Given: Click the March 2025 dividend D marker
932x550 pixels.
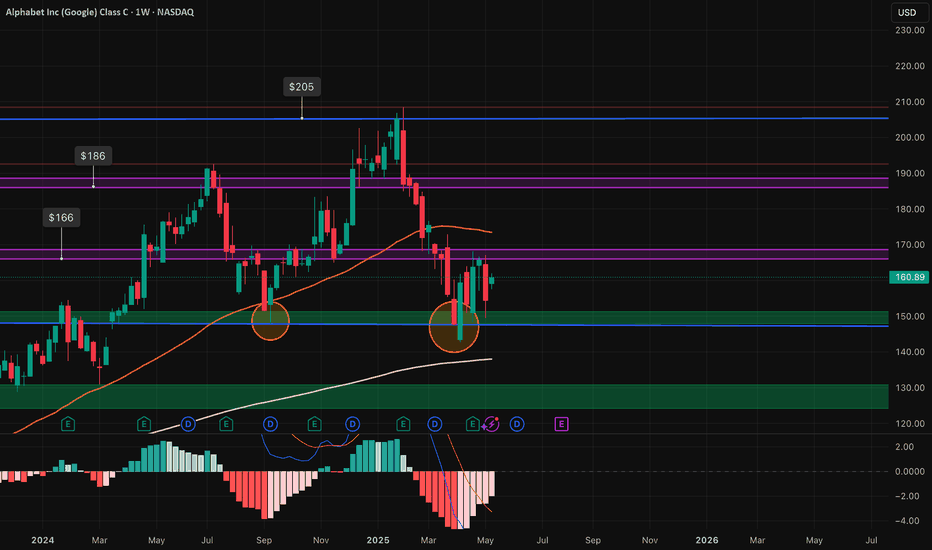Looking at the screenshot, I should [x=434, y=424].
